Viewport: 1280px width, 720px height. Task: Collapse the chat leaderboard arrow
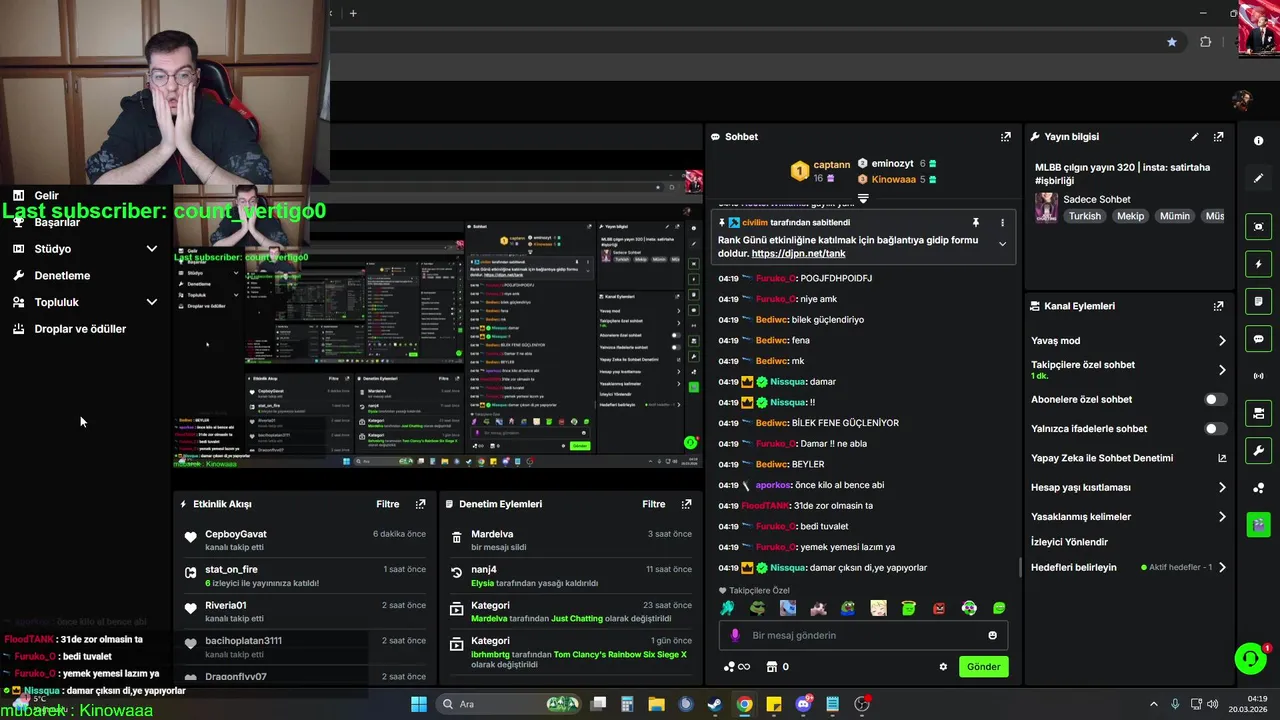[x=863, y=198]
